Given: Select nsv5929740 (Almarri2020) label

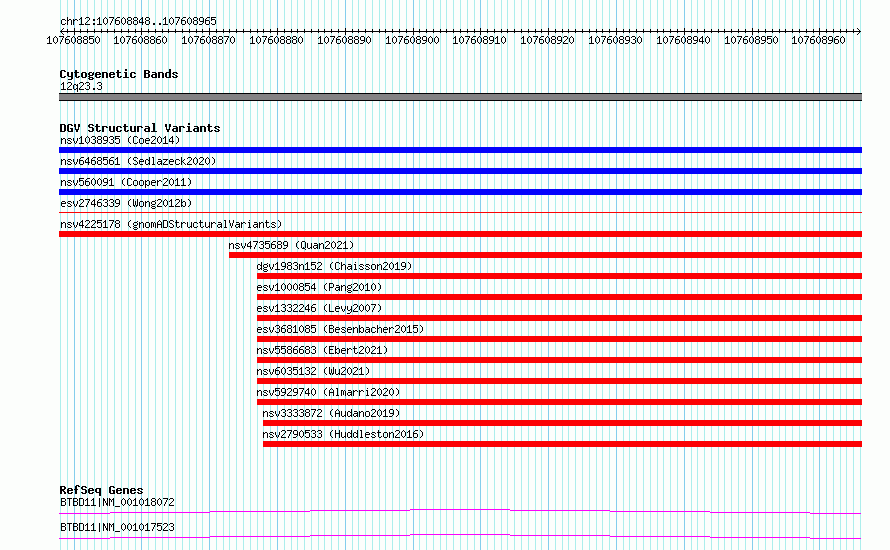Looking at the screenshot, I should click(328, 392).
